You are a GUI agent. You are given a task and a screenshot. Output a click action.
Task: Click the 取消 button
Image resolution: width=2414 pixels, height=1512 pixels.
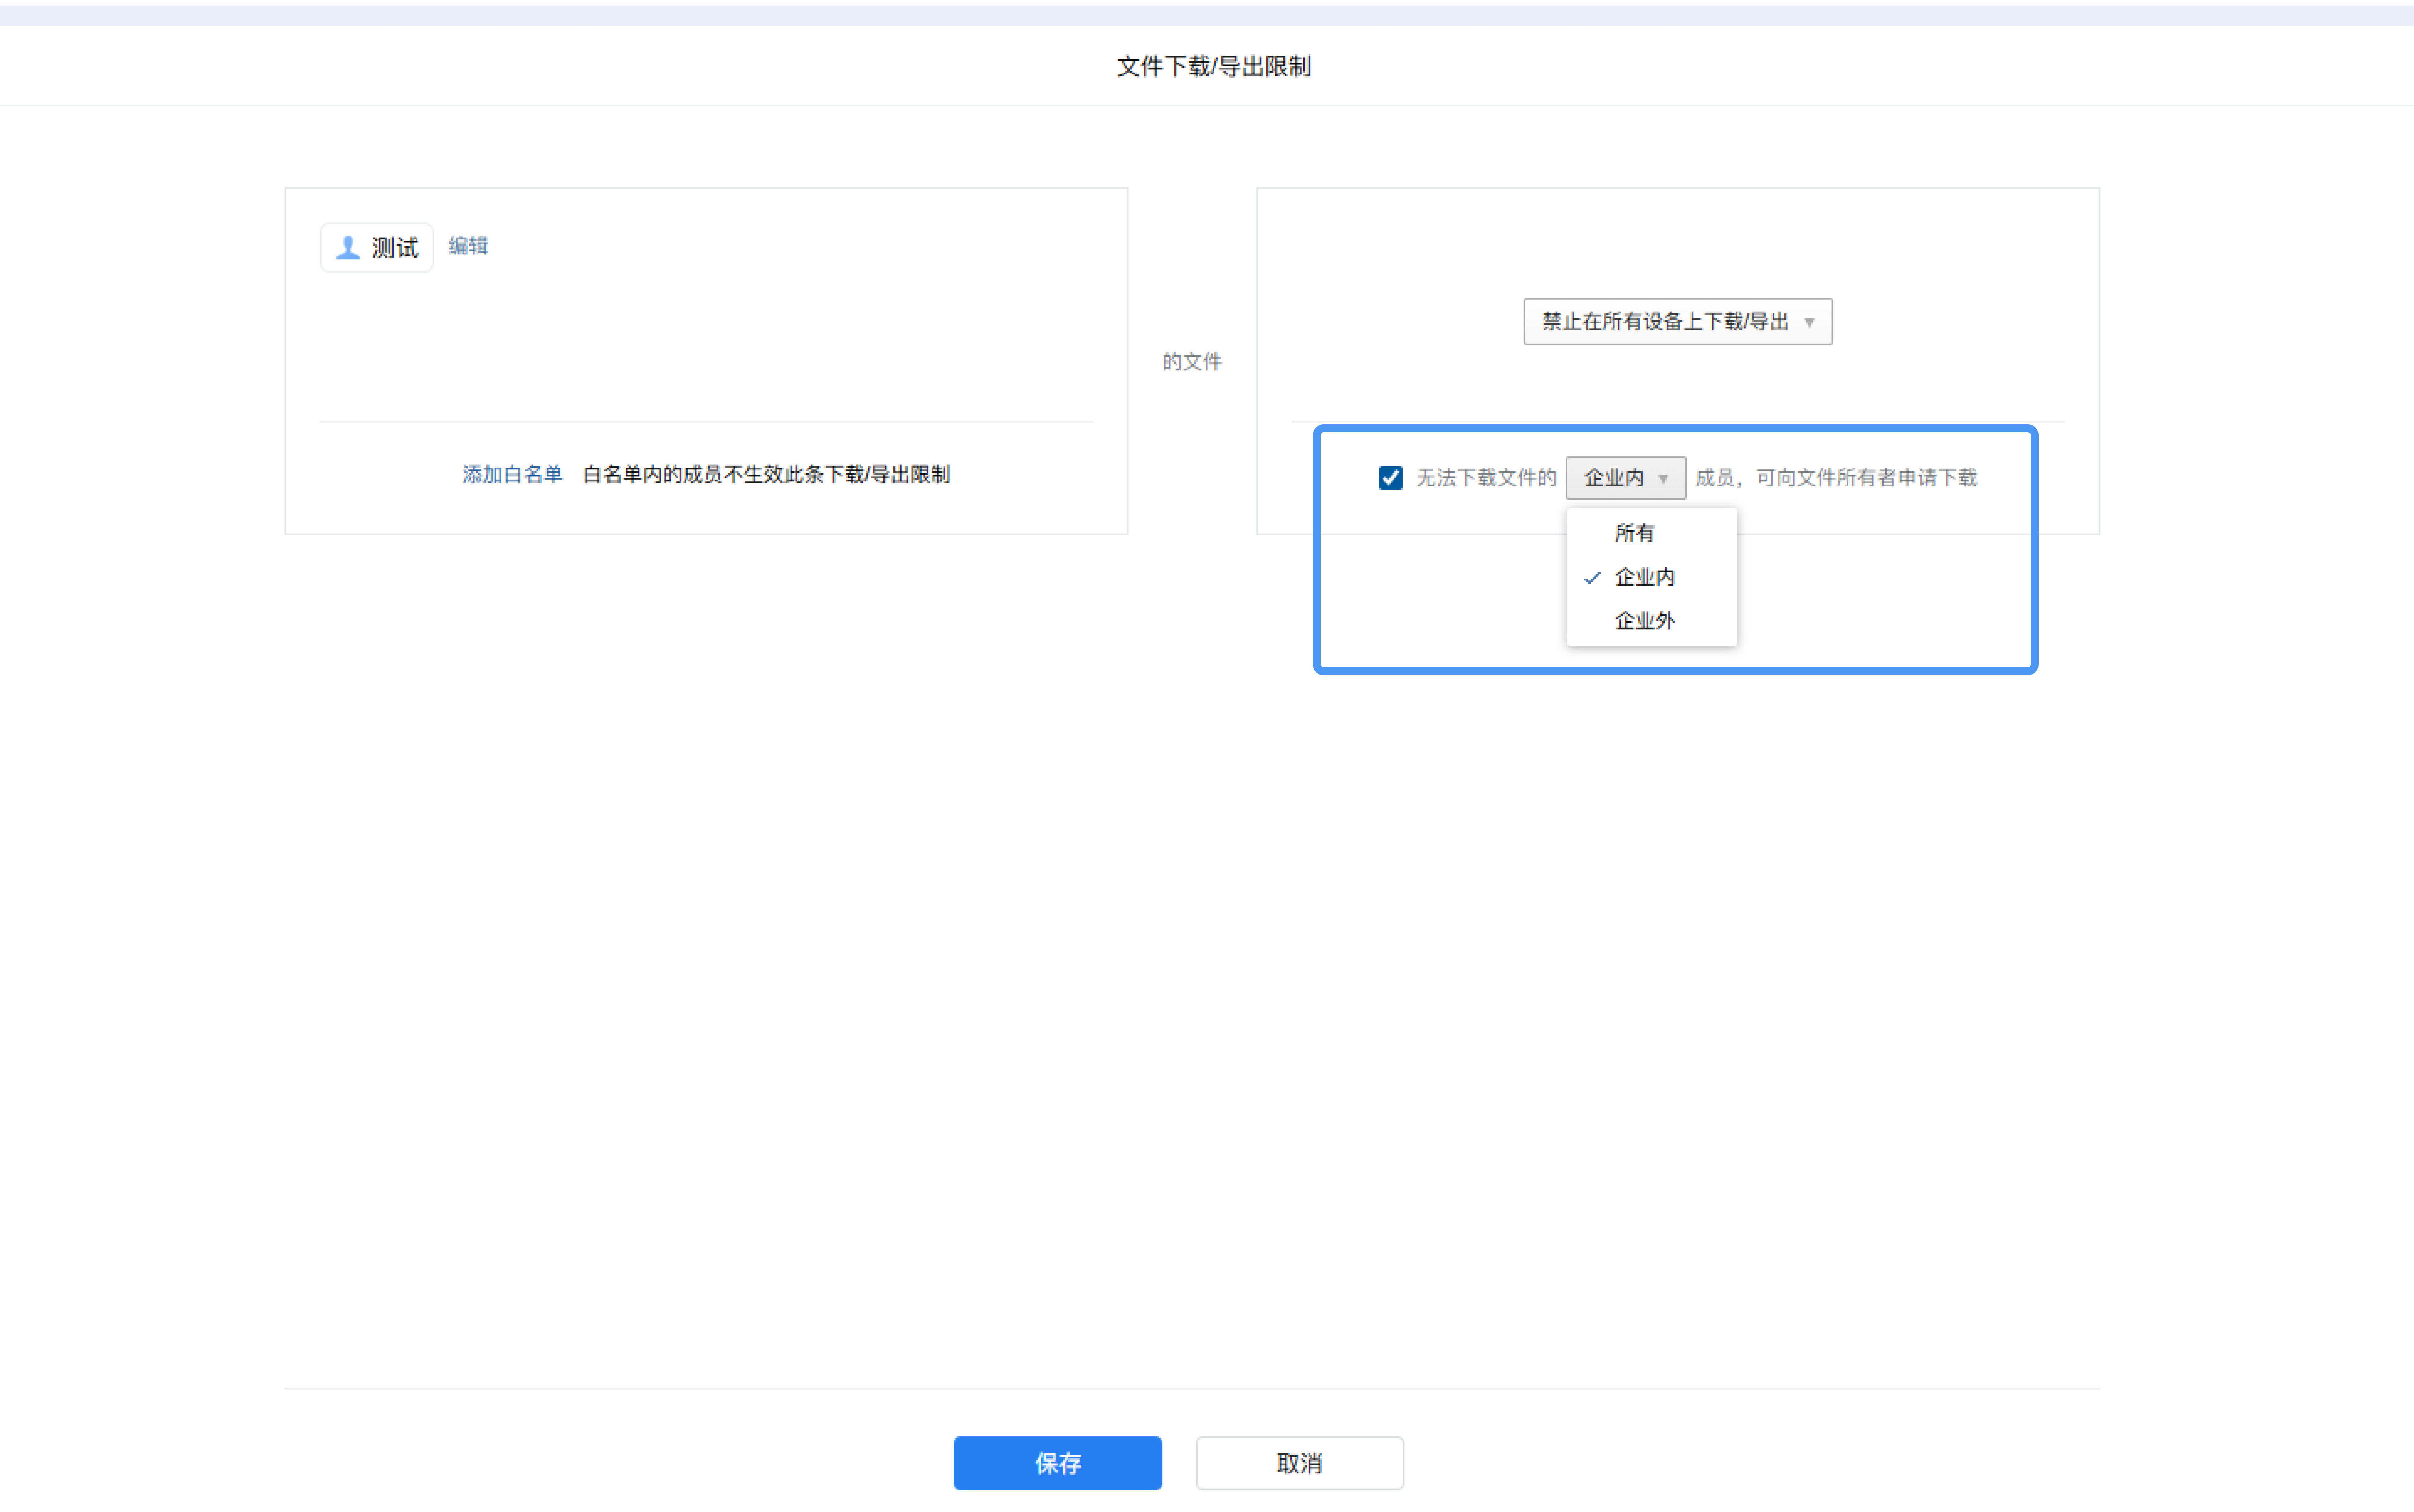pos(1299,1463)
